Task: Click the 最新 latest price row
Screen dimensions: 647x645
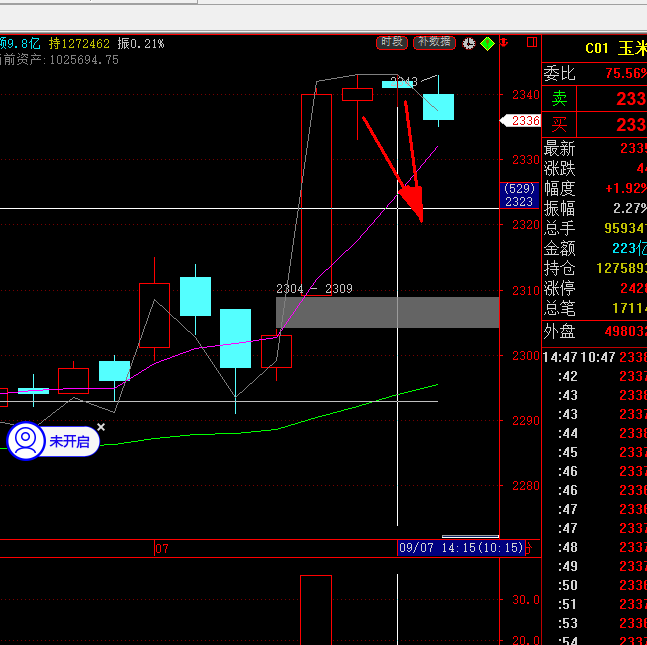Action: coord(595,148)
